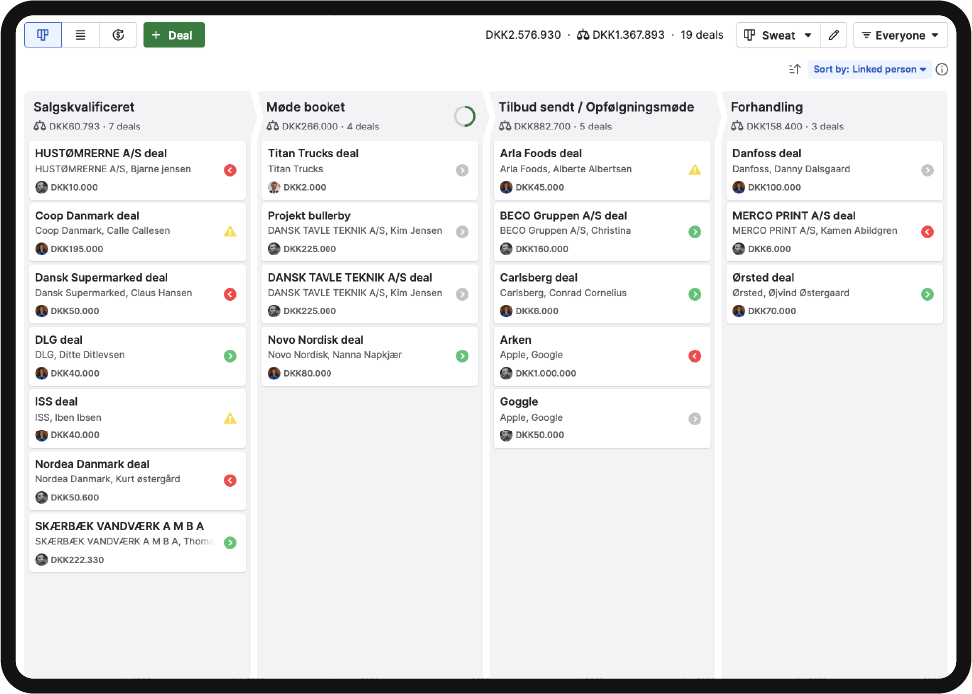Click red status icon on Nordea Danmark deal

230,480
